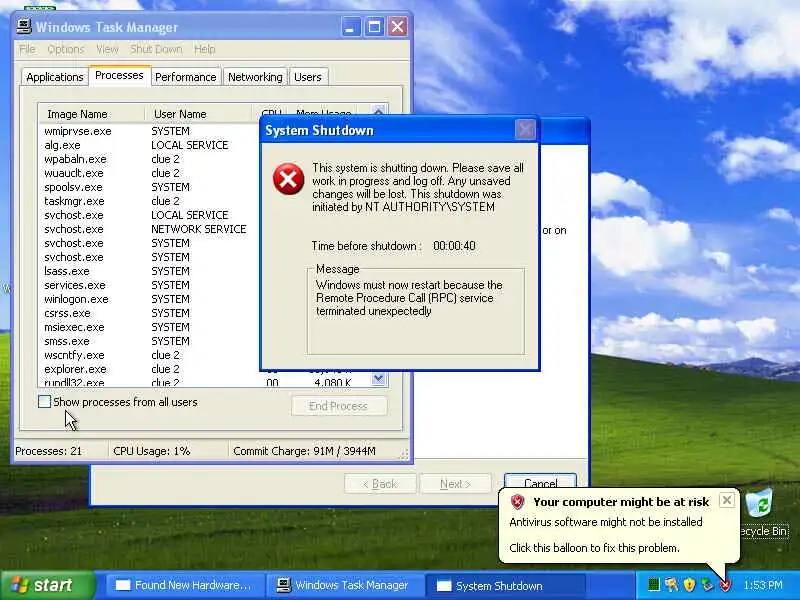Open the Shut Down menu in Task Manager
800x600 pixels.
(x=156, y=49)
